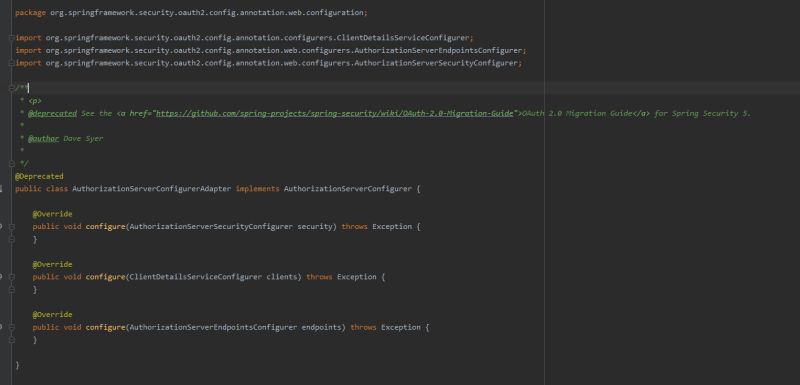Screen dimensions: 800x385
Task: Click the @author Javadoc tag
Action: tap(43, 138)
